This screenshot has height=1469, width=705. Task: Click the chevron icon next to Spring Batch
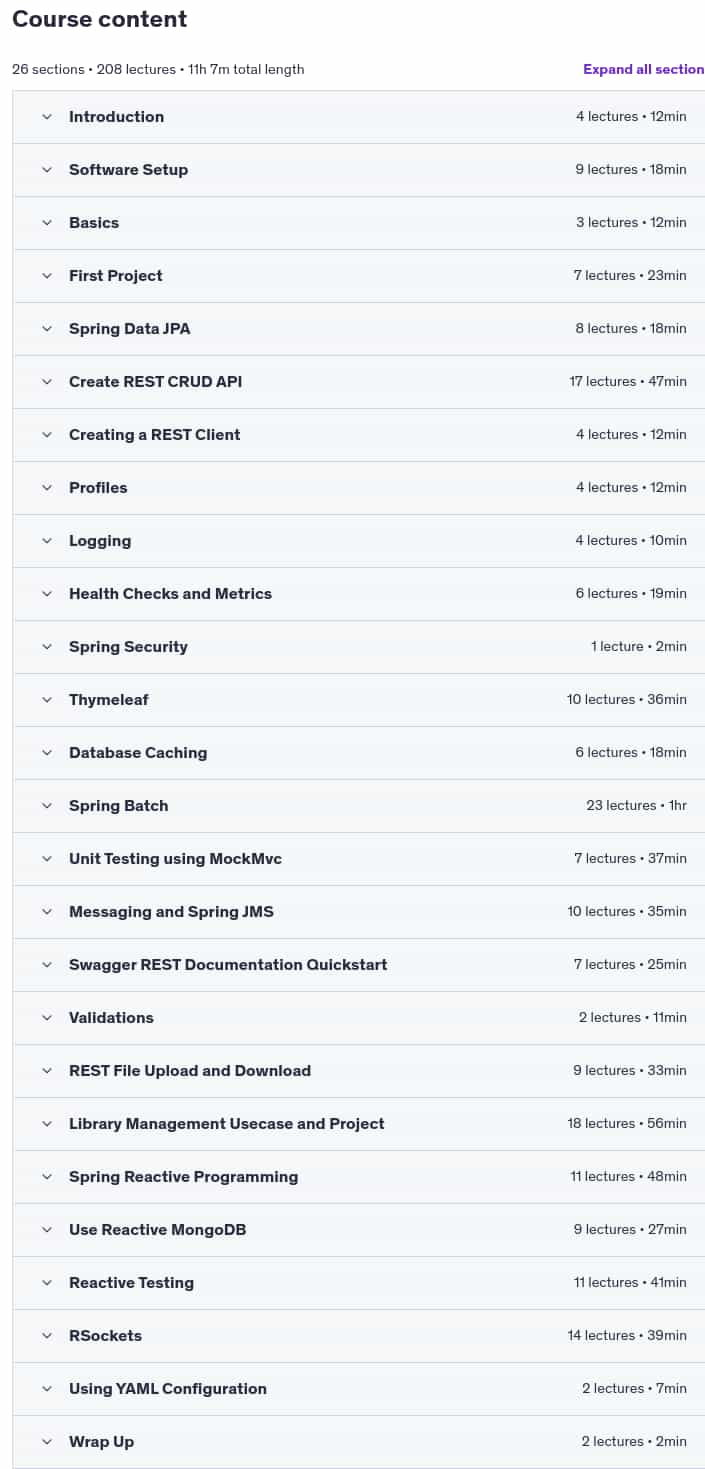(x=47, y=806)
